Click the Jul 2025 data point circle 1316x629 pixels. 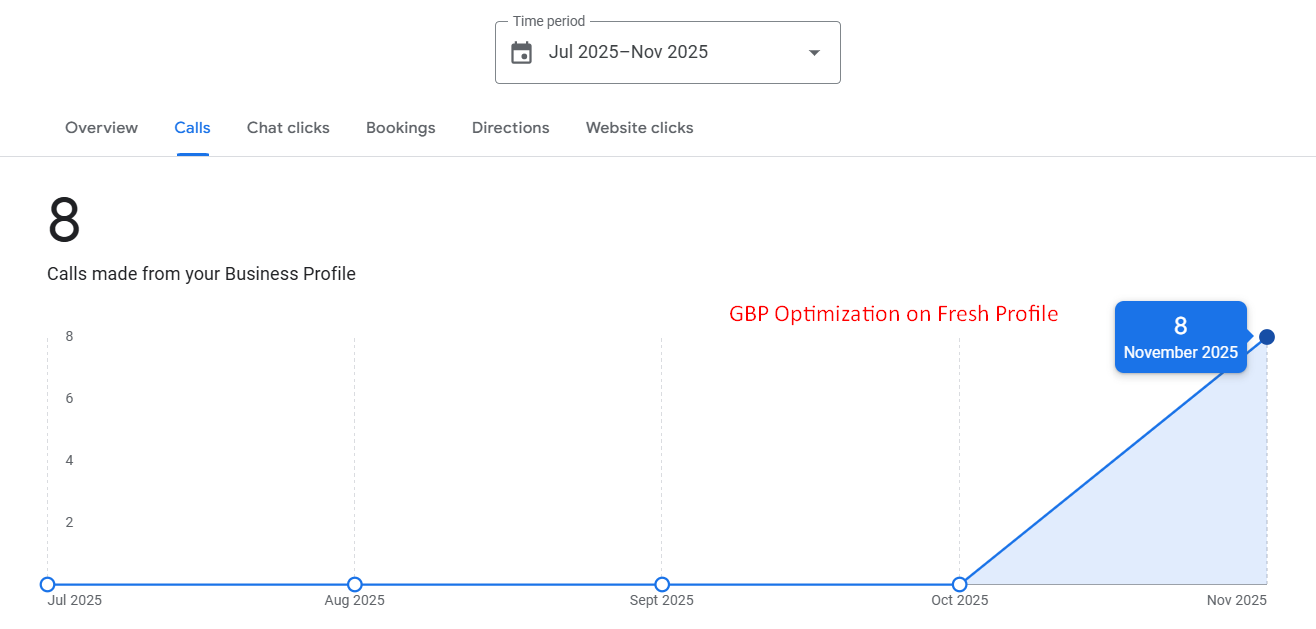tap(47, 584)
